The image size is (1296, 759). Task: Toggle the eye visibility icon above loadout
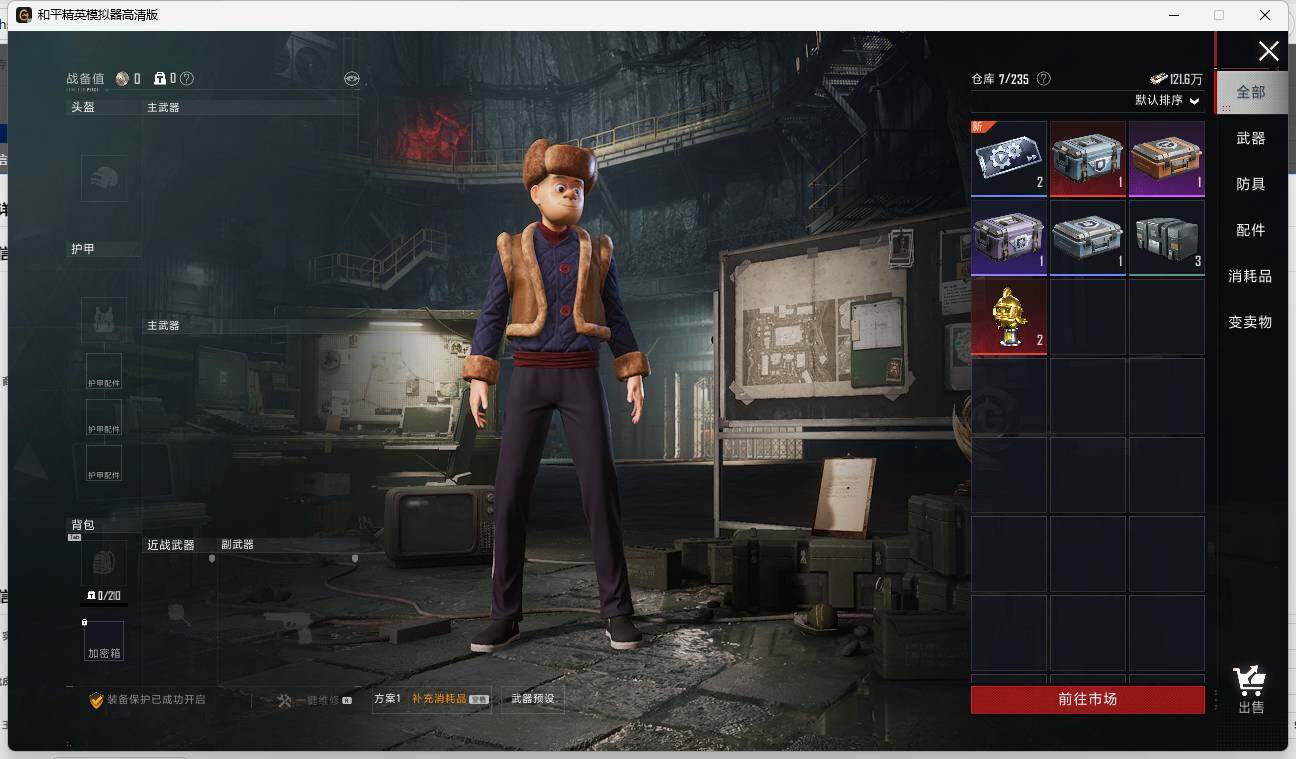[351, 78]
